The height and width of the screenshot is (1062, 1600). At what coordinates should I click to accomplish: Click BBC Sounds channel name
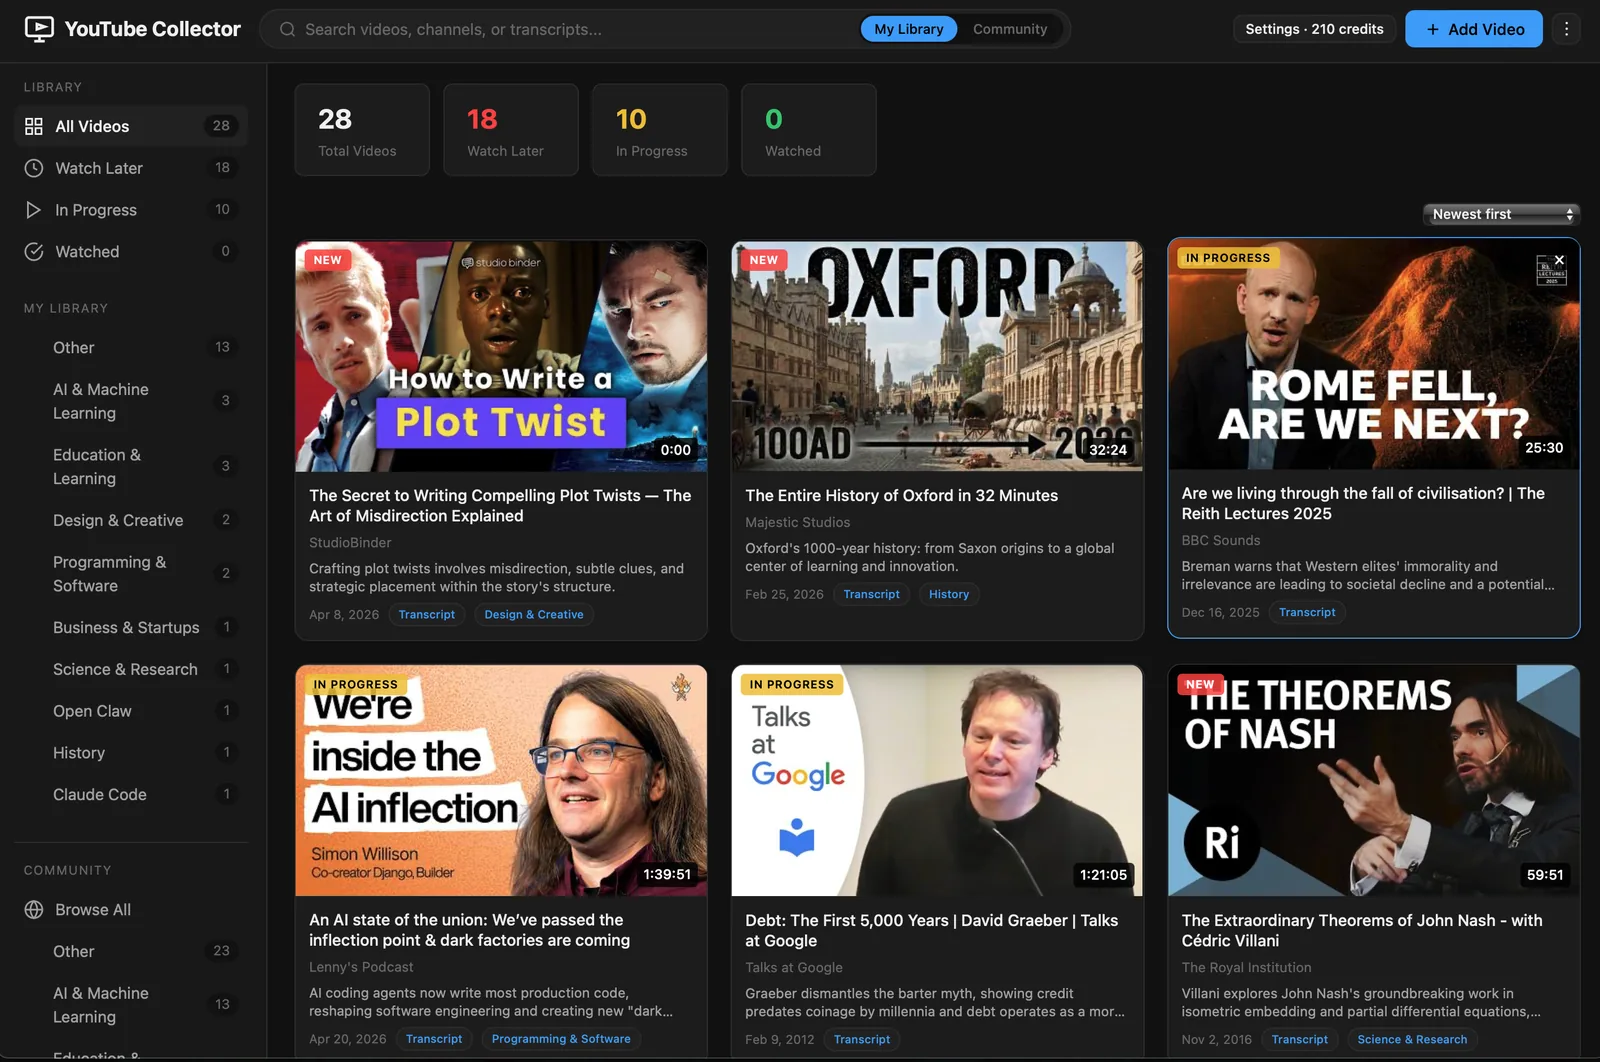(1221, 540)
